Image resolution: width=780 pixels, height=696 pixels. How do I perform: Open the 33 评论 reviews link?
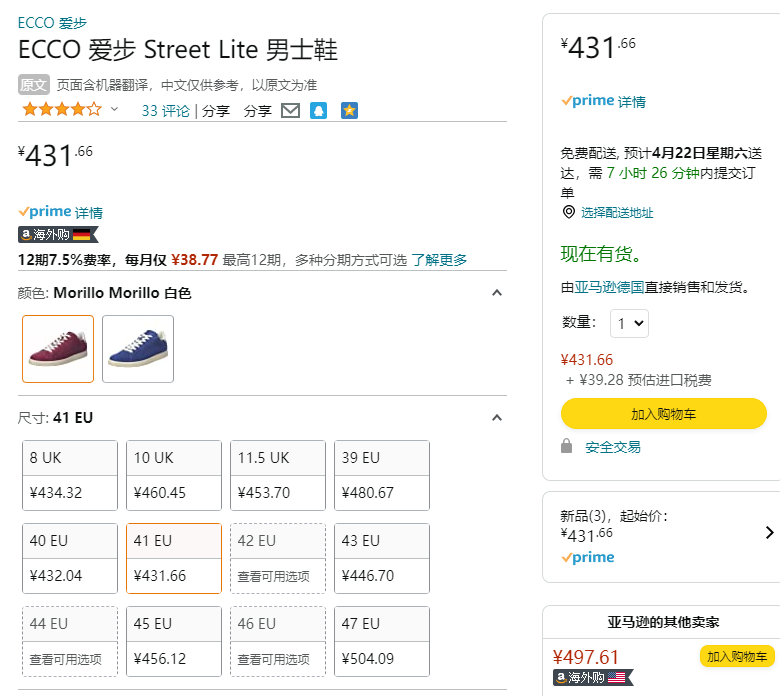(x=165, y=110)
